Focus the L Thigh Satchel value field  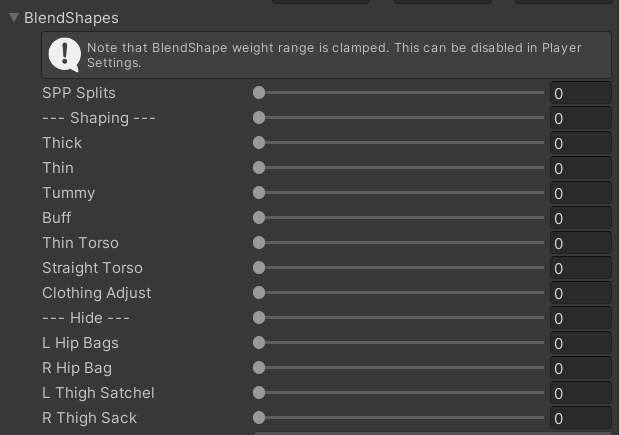click(580, 394)
